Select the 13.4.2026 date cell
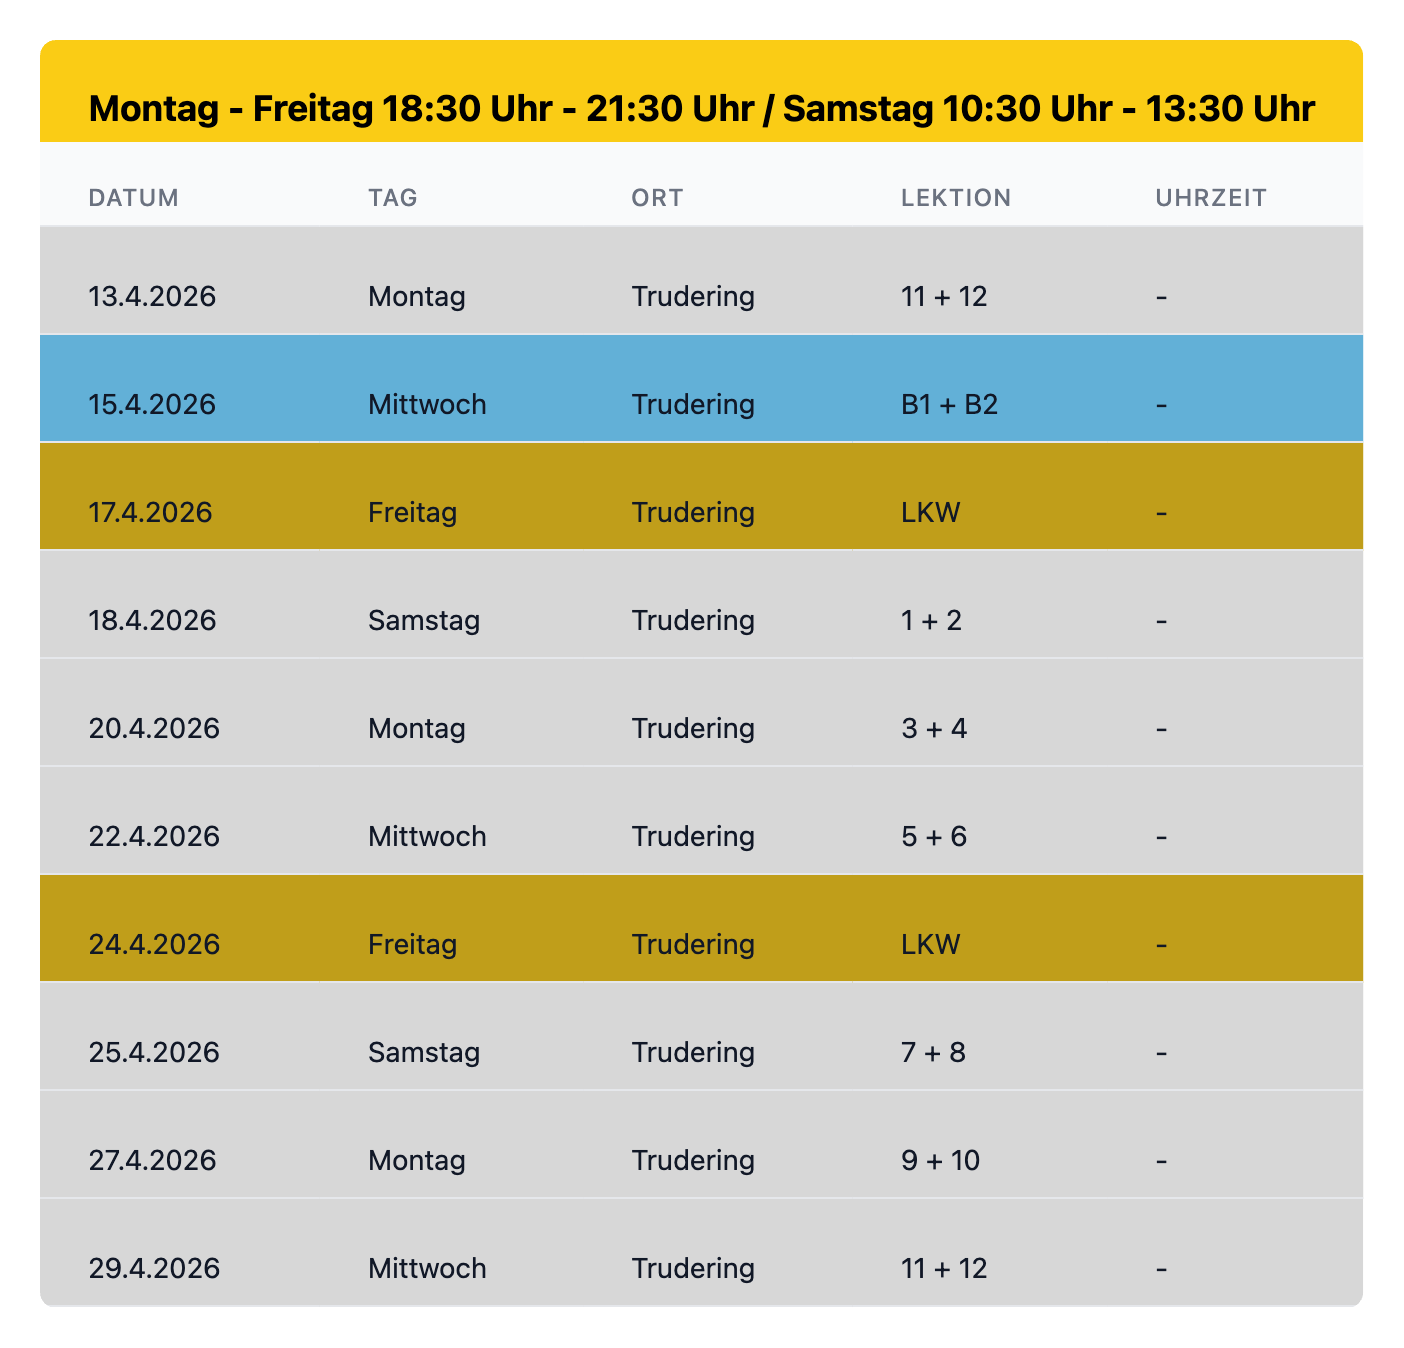1404x1348 pixels. point(152,297)
